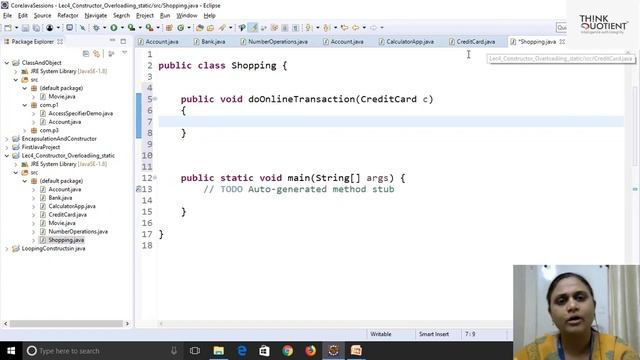Open the Navigate menu
This screenshot has width=640, height=360.
coord(96,16)
